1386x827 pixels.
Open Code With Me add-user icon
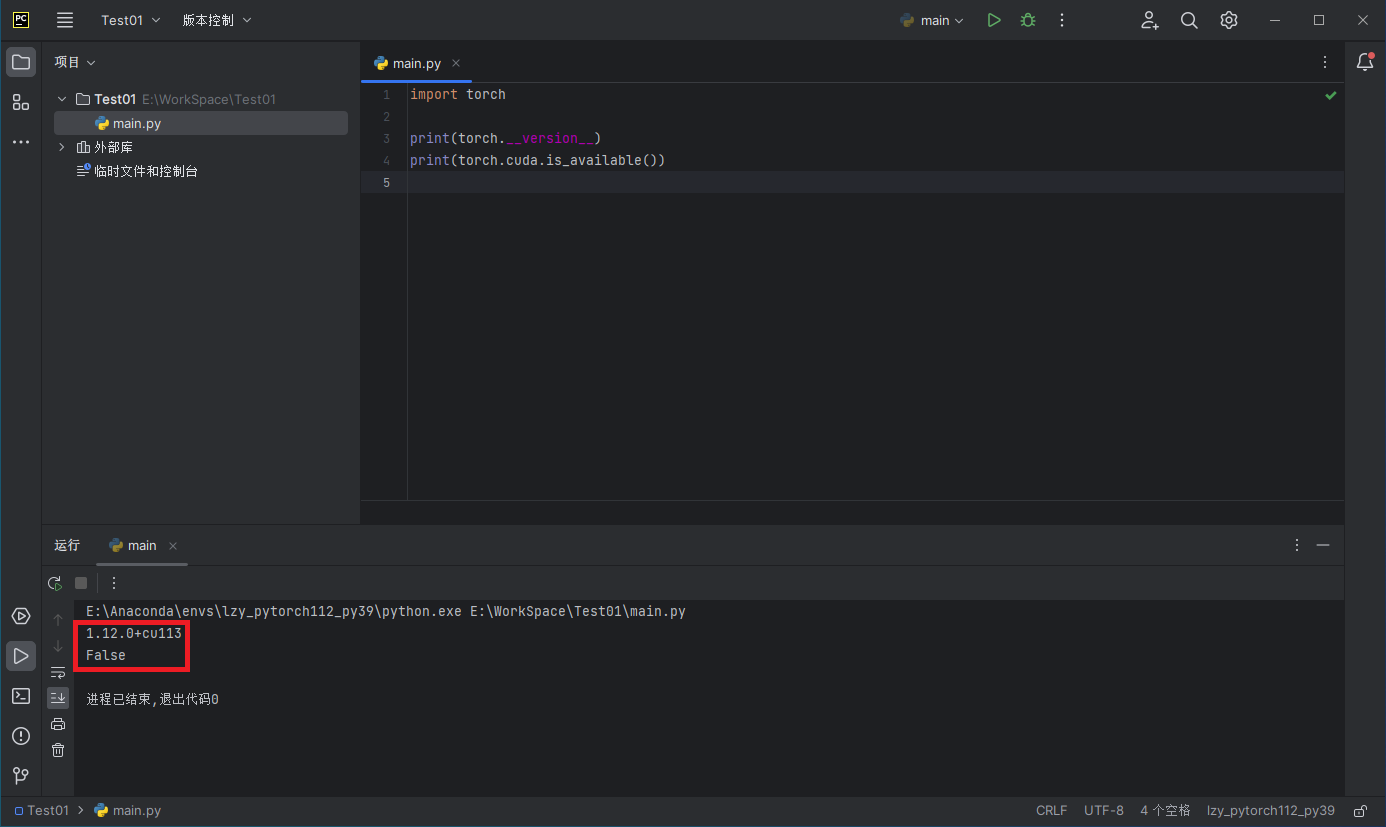1150,20
